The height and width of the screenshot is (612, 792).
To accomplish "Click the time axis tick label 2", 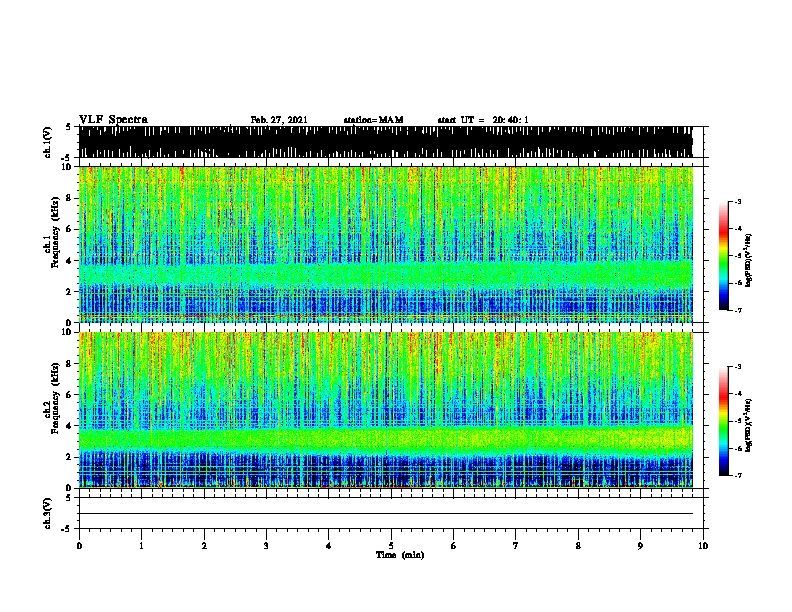I will (204, 546).
